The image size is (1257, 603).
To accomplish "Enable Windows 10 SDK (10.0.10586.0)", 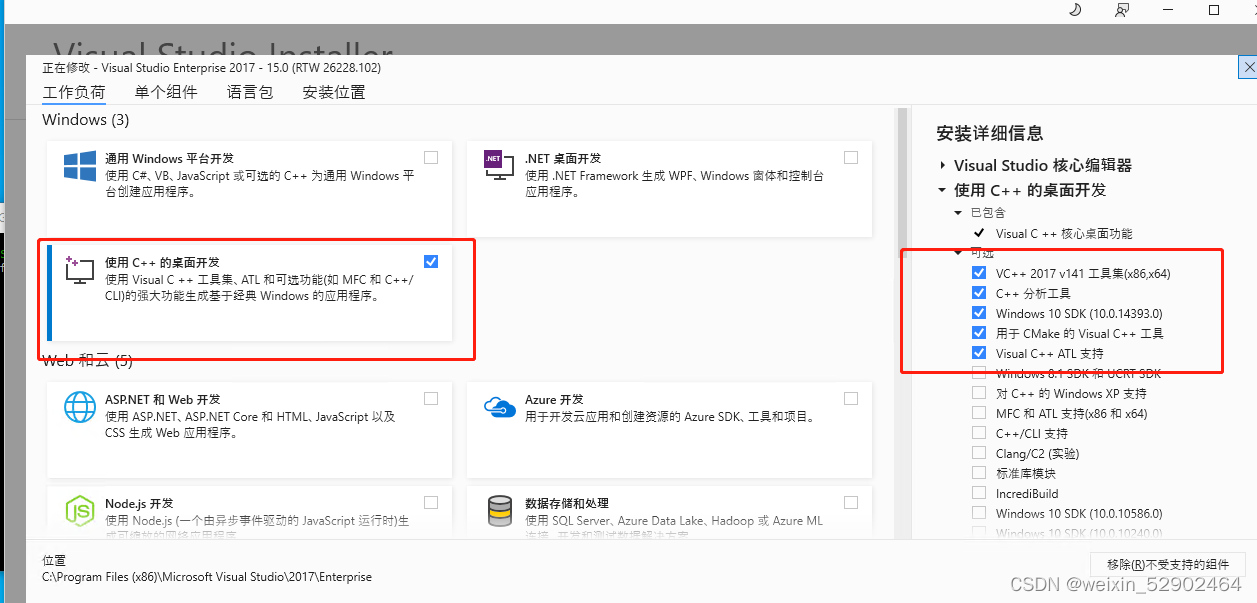I will [979, 513].
